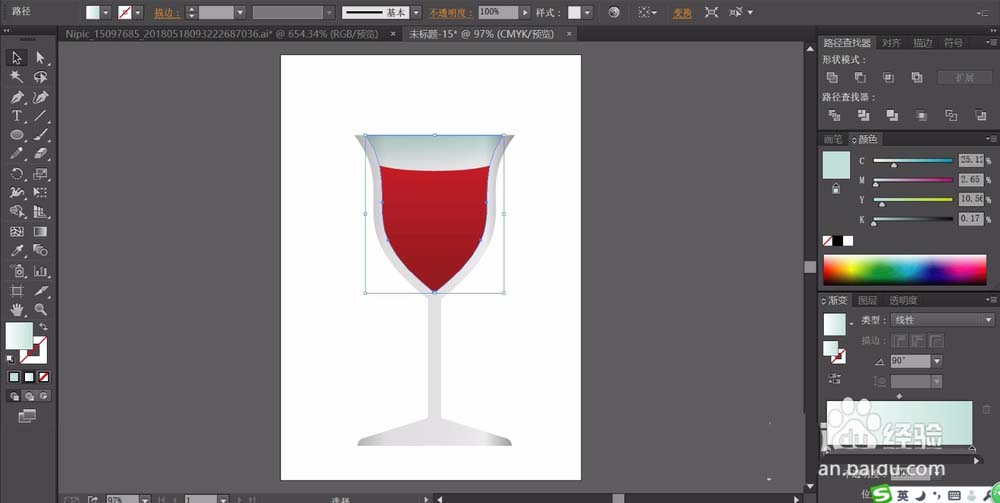Swap fill and stroke colors
The height and width of the screenshot is (503, 1000).
pyautogui.click(x=43, y=326)
